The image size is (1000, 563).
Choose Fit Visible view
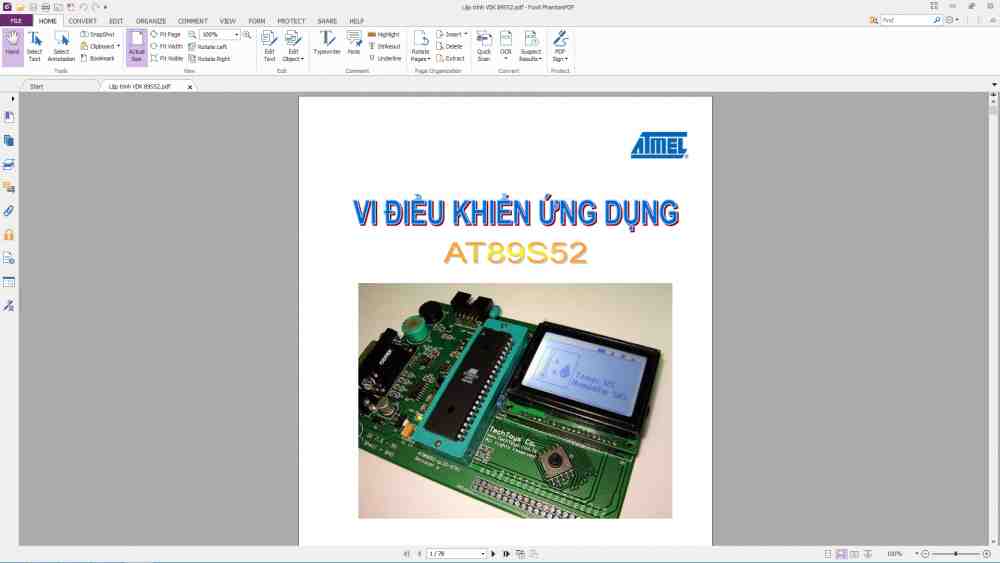pyautogui.click(x=167, y=59)
